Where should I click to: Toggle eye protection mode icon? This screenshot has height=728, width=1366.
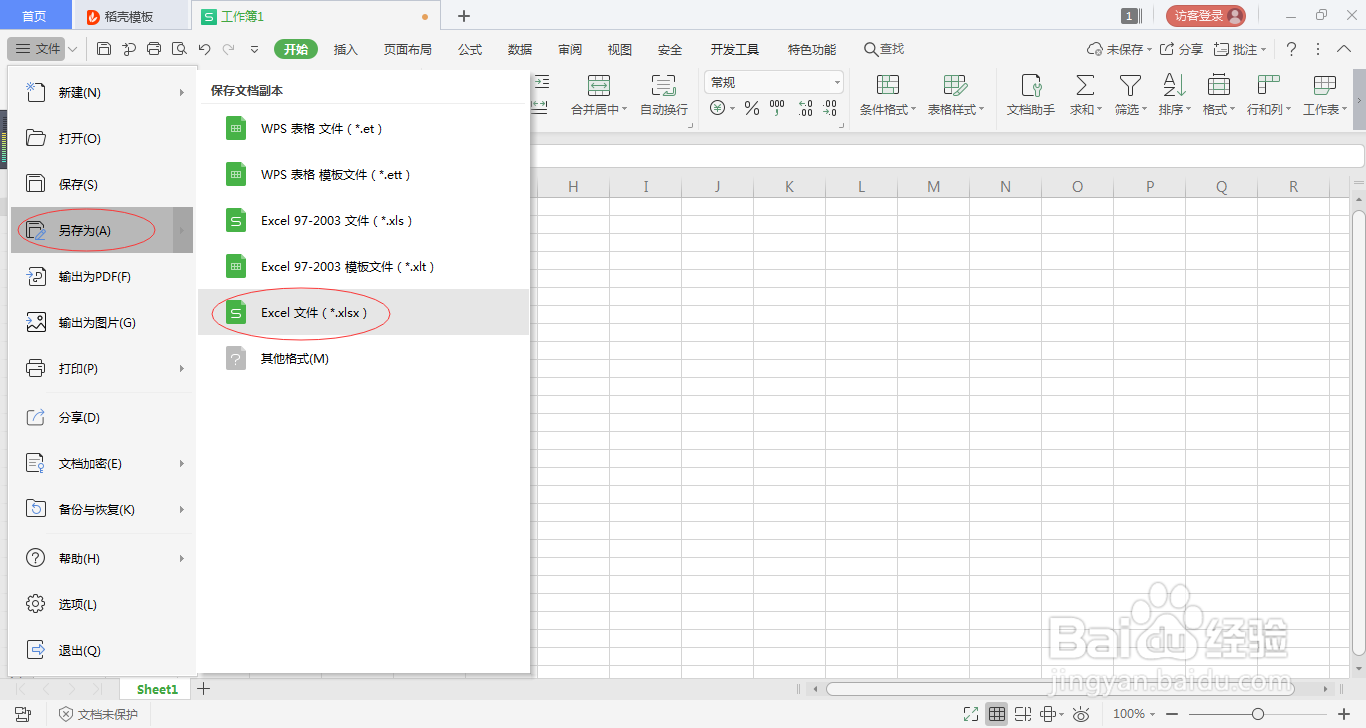click(x=1081, y=714)
